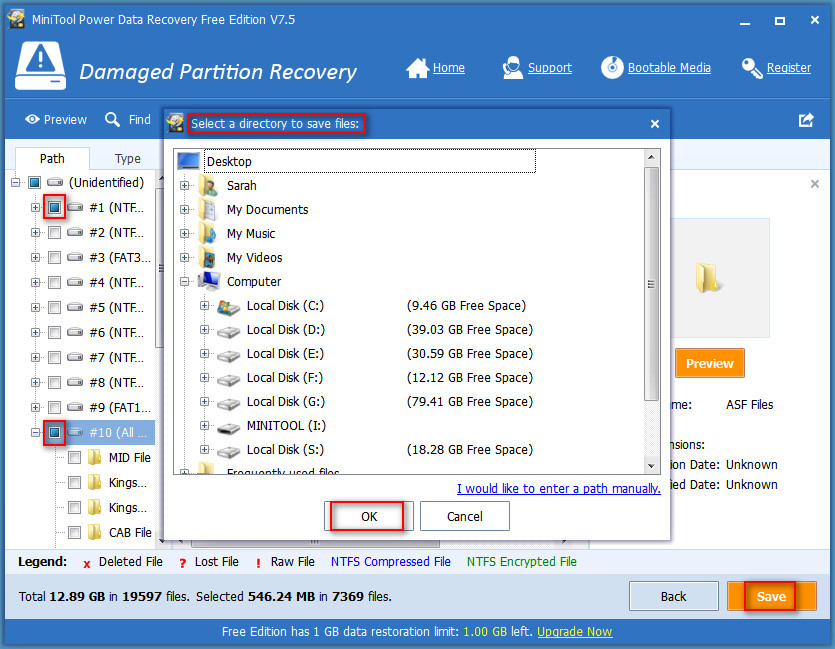Viewport: 835px width, 649px height.
Task: Click the orange Preview button
Action: 709,363
